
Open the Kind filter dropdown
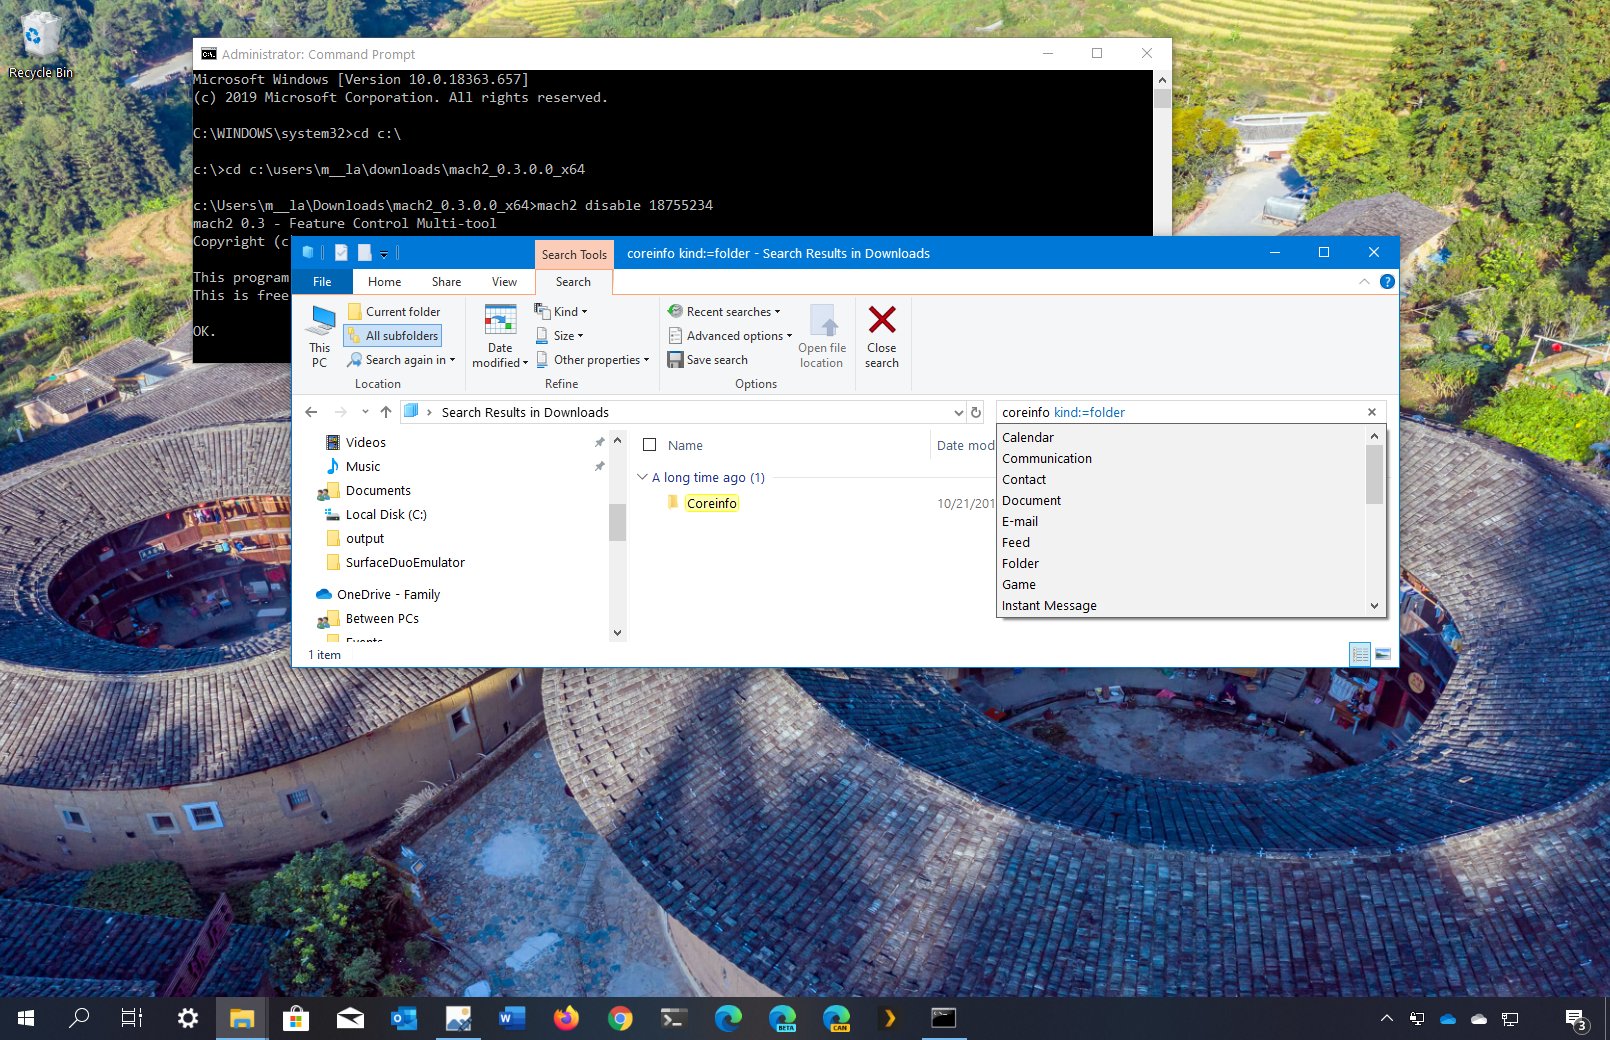(564, 311)
